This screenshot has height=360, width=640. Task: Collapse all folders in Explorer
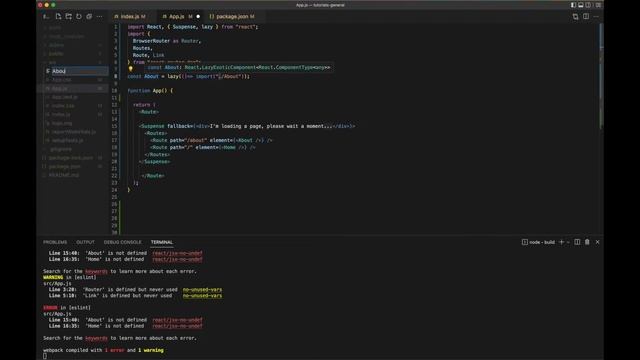89,16
